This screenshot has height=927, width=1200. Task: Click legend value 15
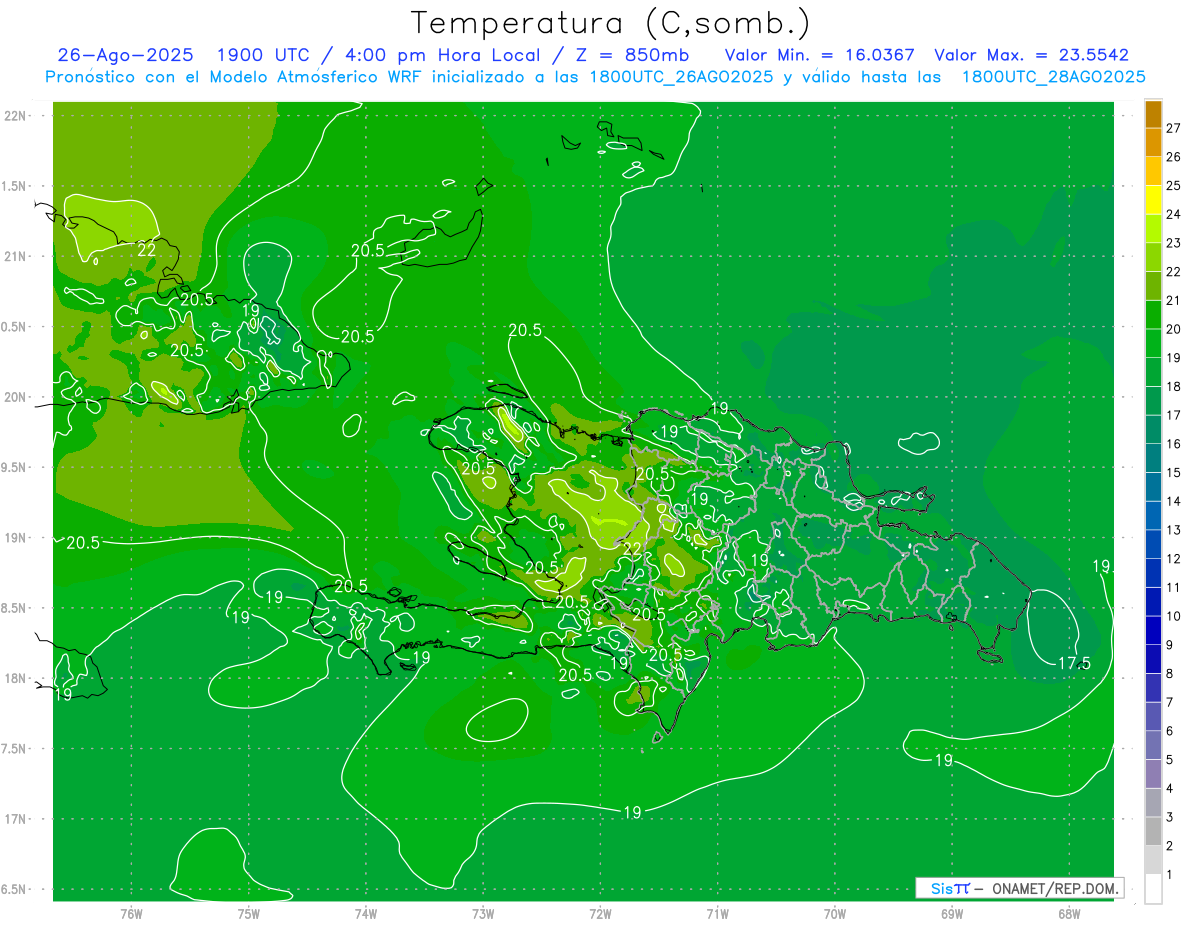(x=1174, y=472)
